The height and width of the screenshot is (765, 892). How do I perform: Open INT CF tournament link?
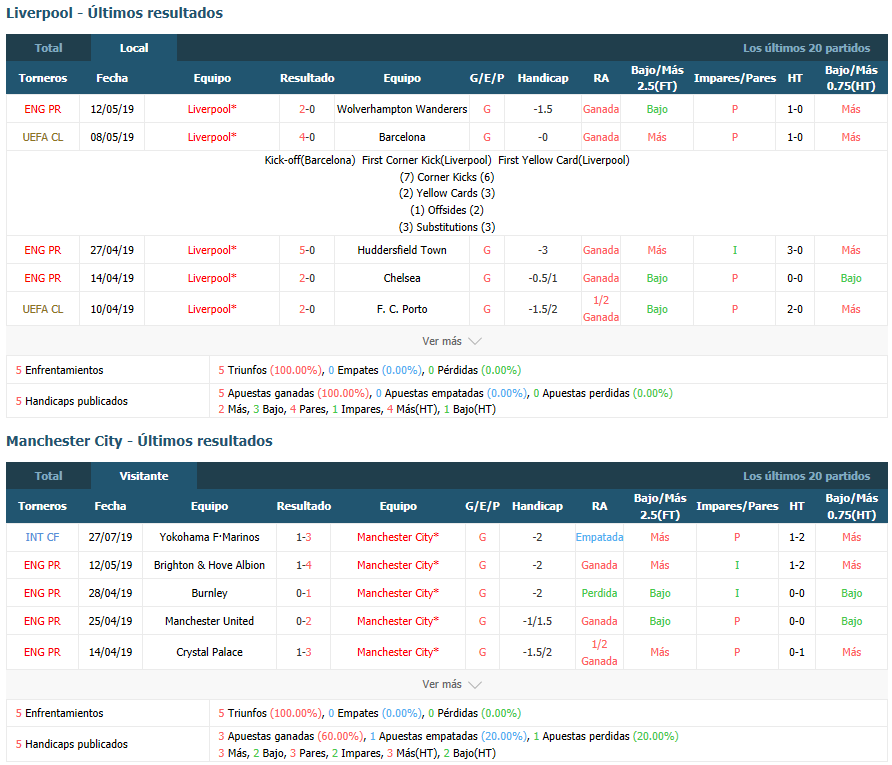tap(42, 537)
